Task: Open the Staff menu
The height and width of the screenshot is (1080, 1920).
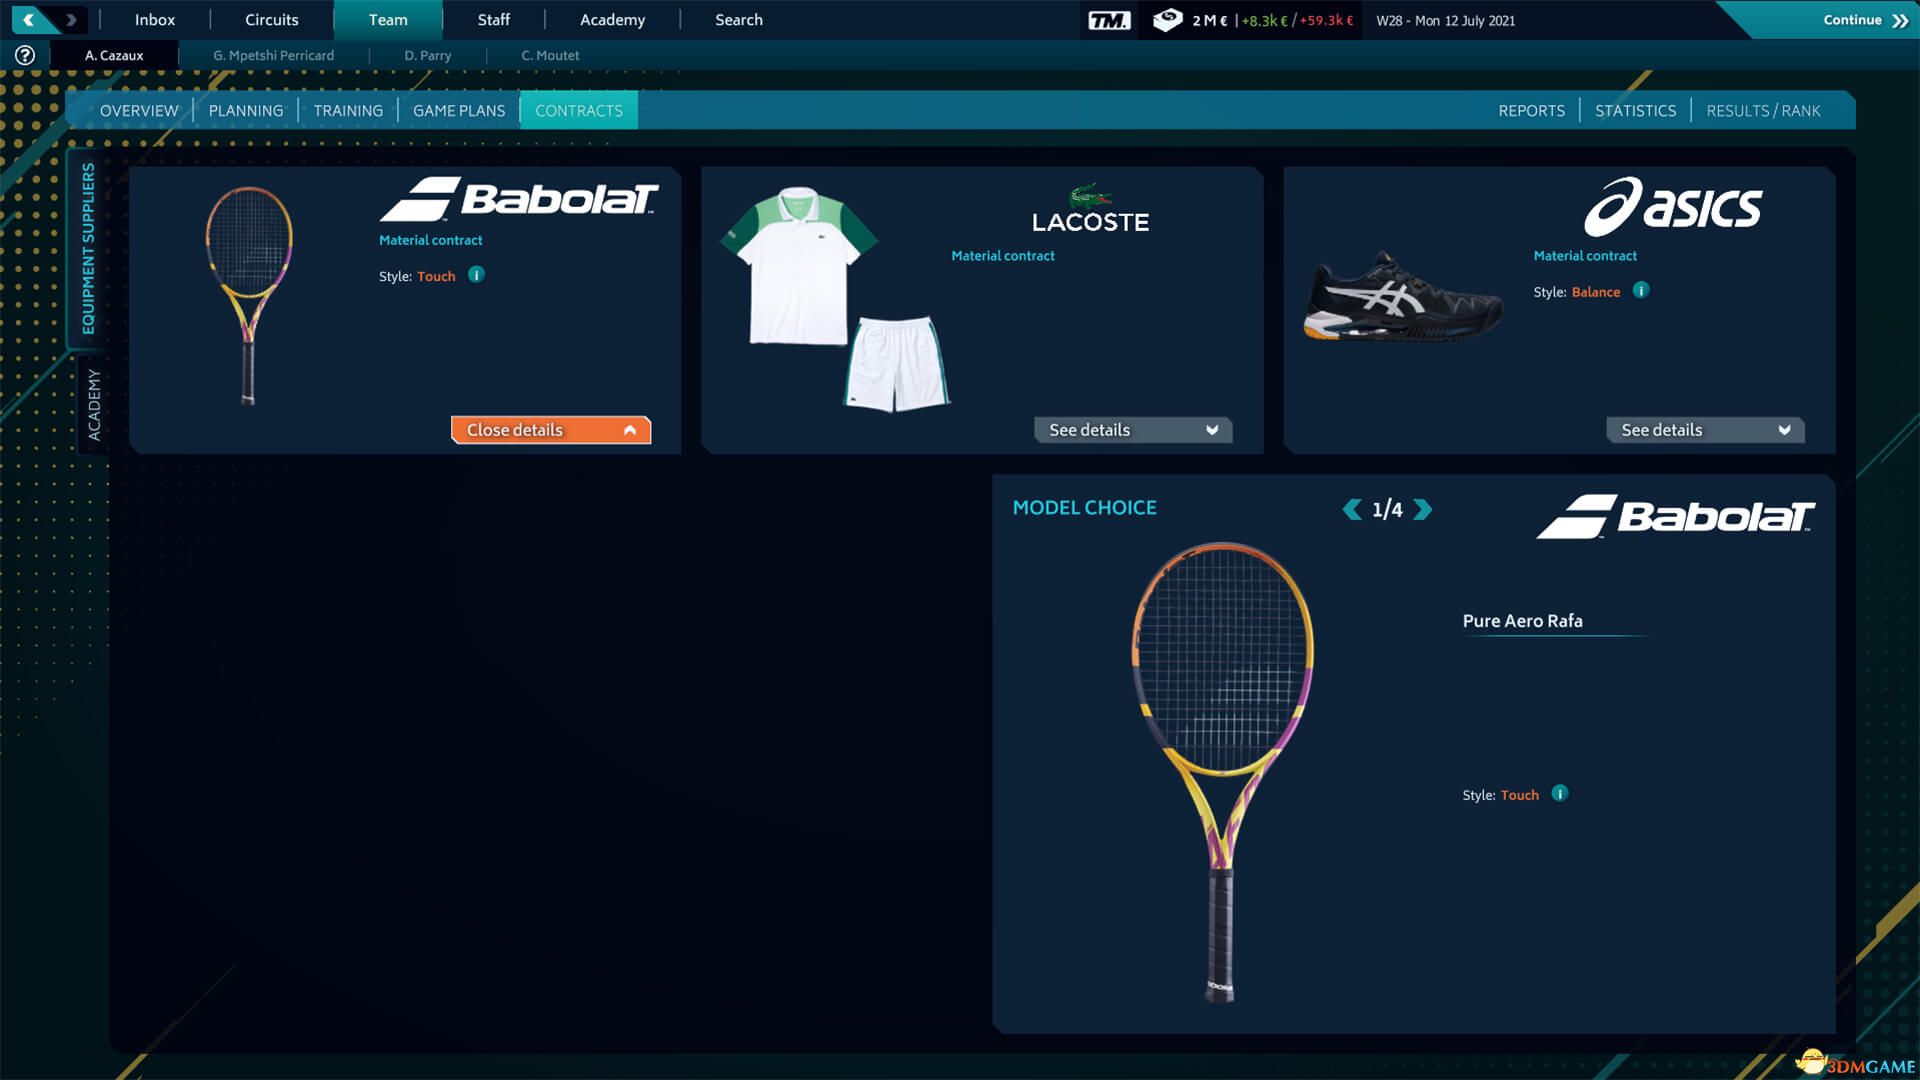Action: [493, 20]
